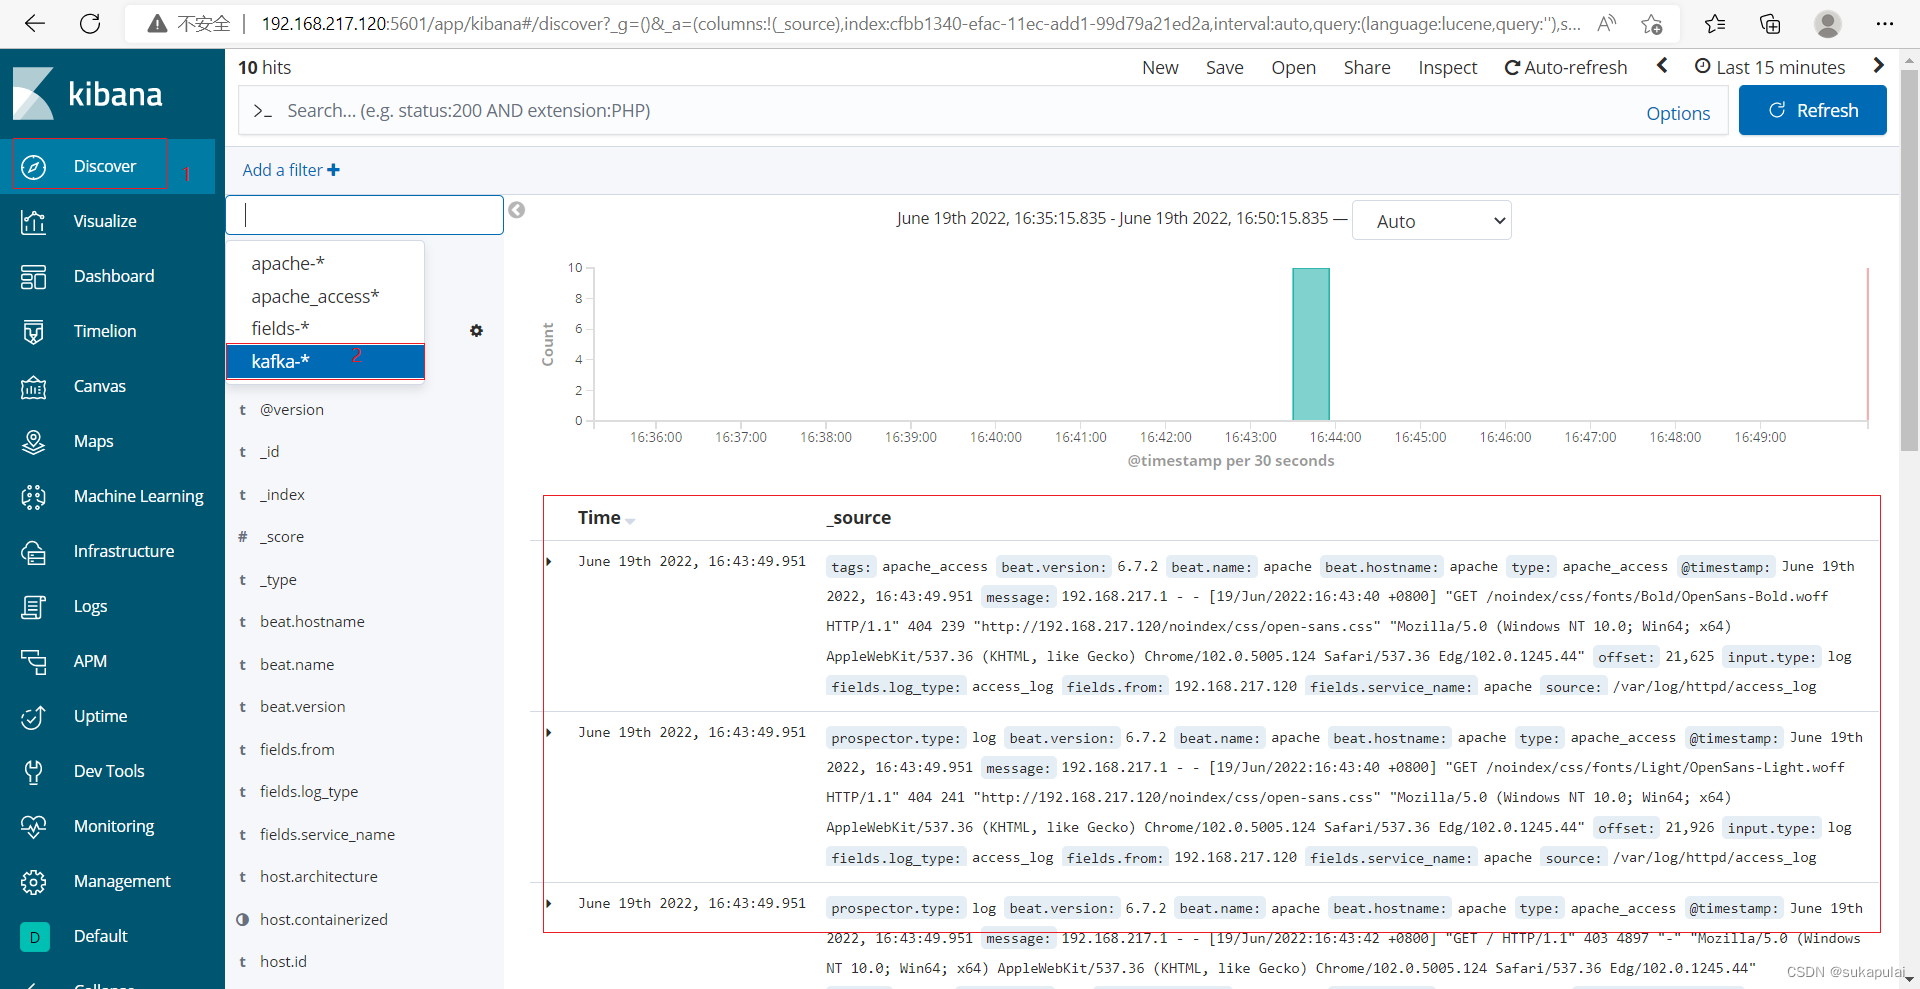Screen dimensions: 1920x989
Task: Open Last 15 minutes time picker
Action: [x=1770, y=67]
